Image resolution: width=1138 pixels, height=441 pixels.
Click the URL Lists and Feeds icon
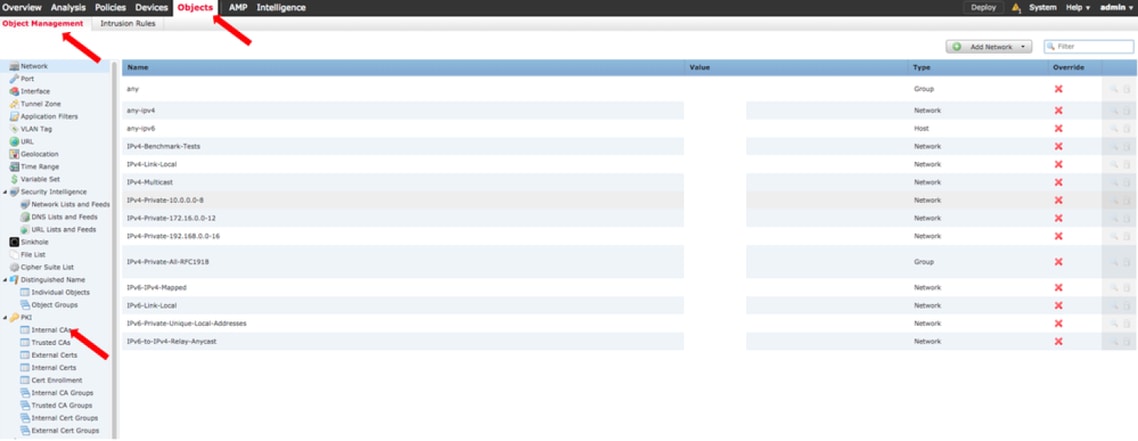[x=25, y=229]
